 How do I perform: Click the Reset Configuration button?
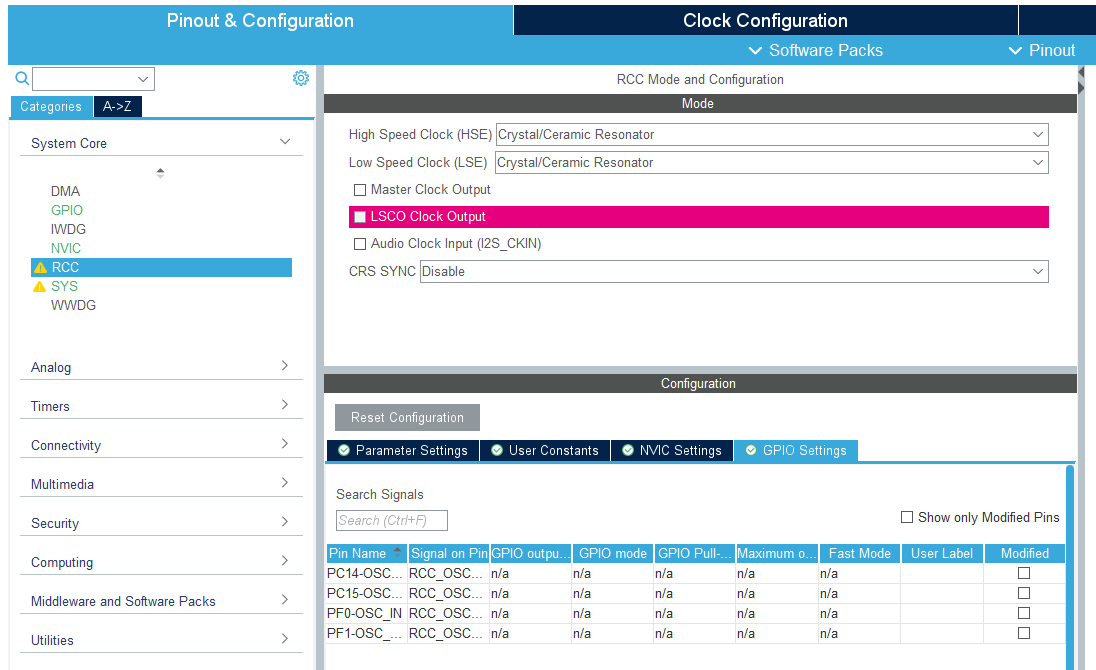click(x=407, y=417)
